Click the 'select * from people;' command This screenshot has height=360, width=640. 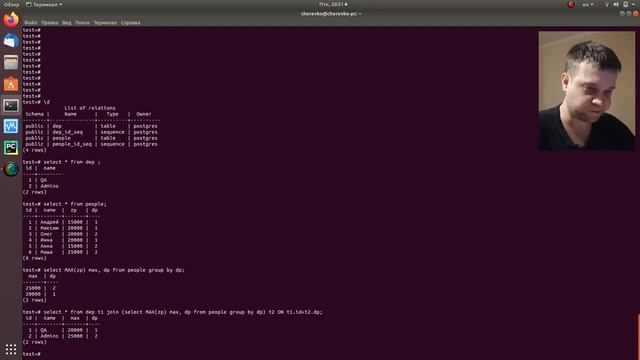[x=64, y=204]
